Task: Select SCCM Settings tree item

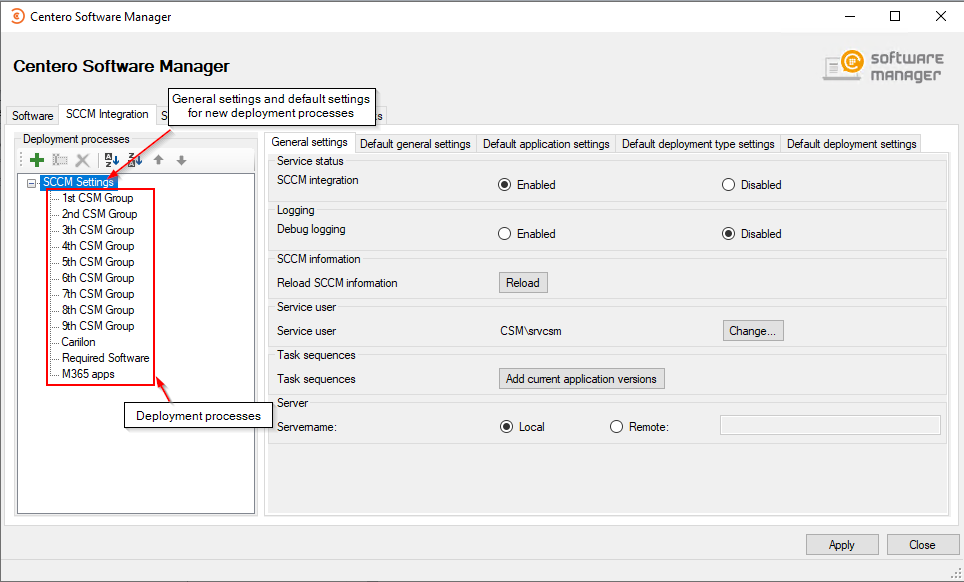Action: point(78,182)
